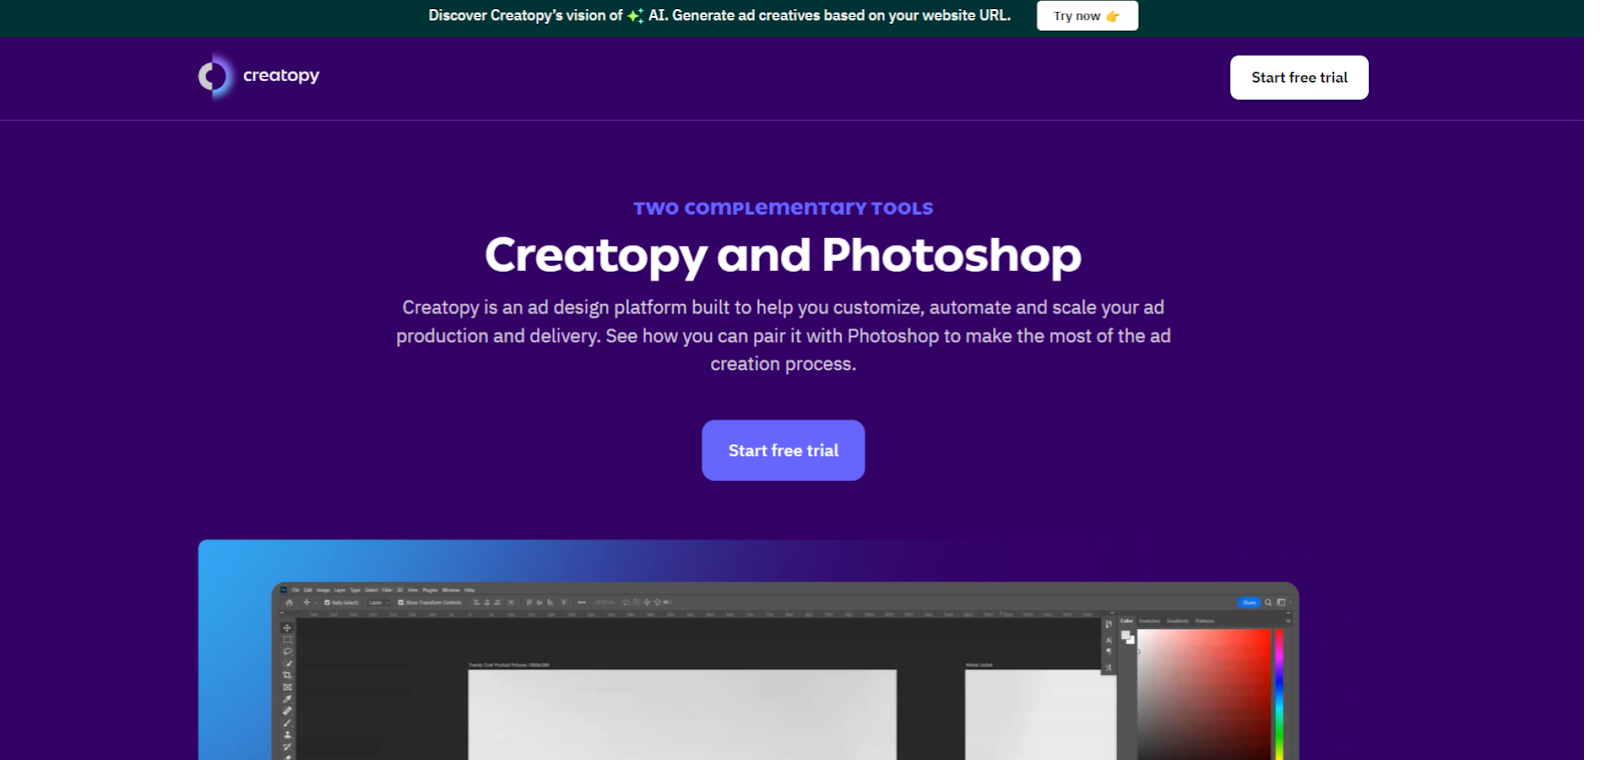Viewport: 1600px width, 760px height.
Task: Click white Start free trial header button
Action: tap(1299, 77)
